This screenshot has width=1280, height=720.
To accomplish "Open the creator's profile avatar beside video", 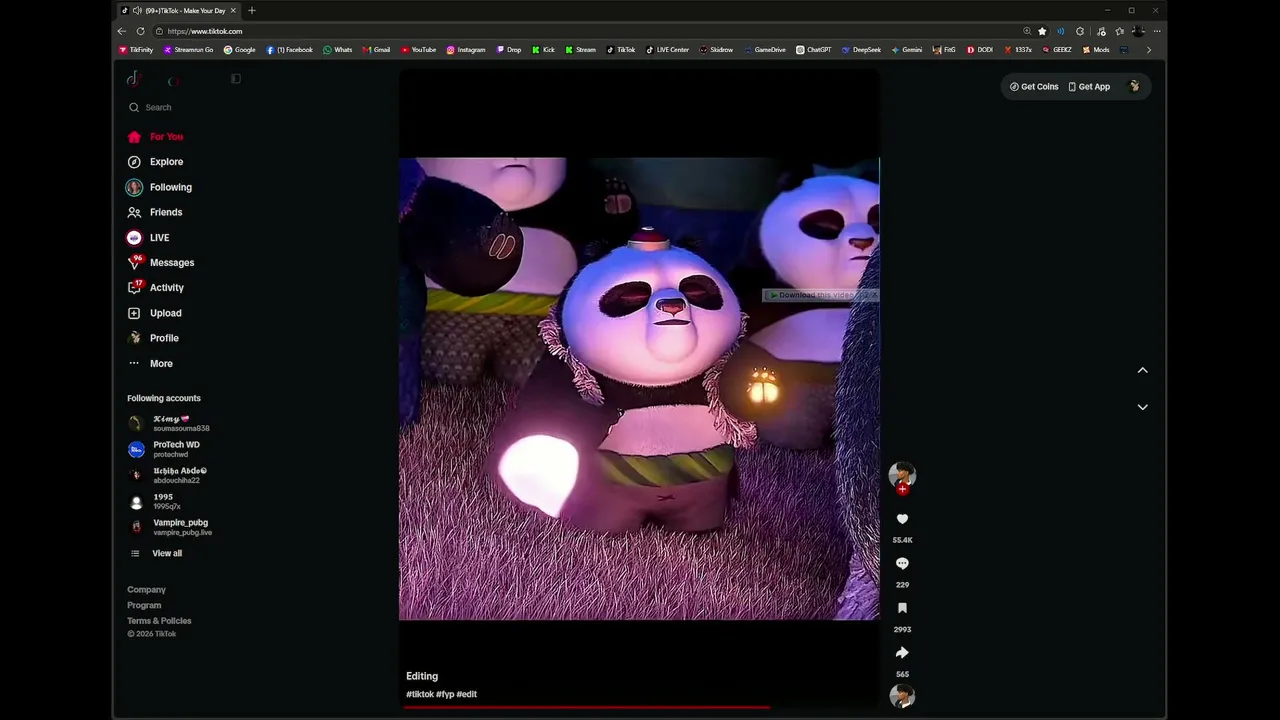I will tap(902, 475).
